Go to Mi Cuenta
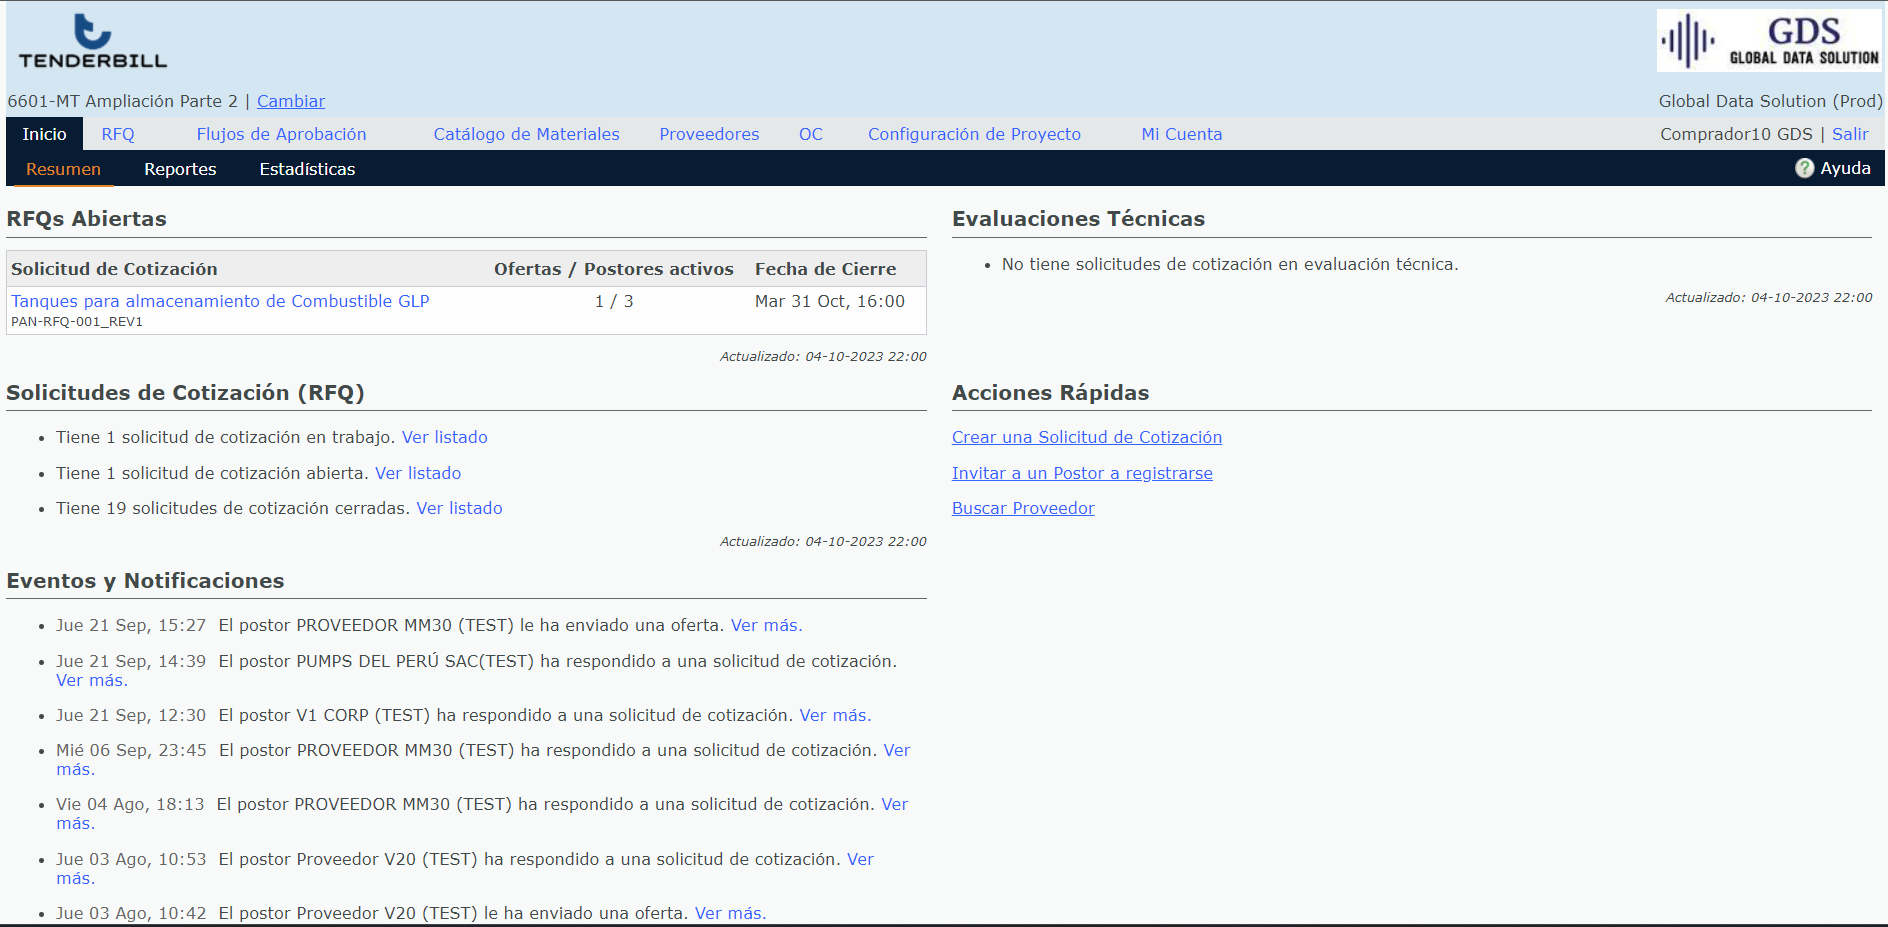Viewport: 1888px width, 927px height. point(1181,134)
